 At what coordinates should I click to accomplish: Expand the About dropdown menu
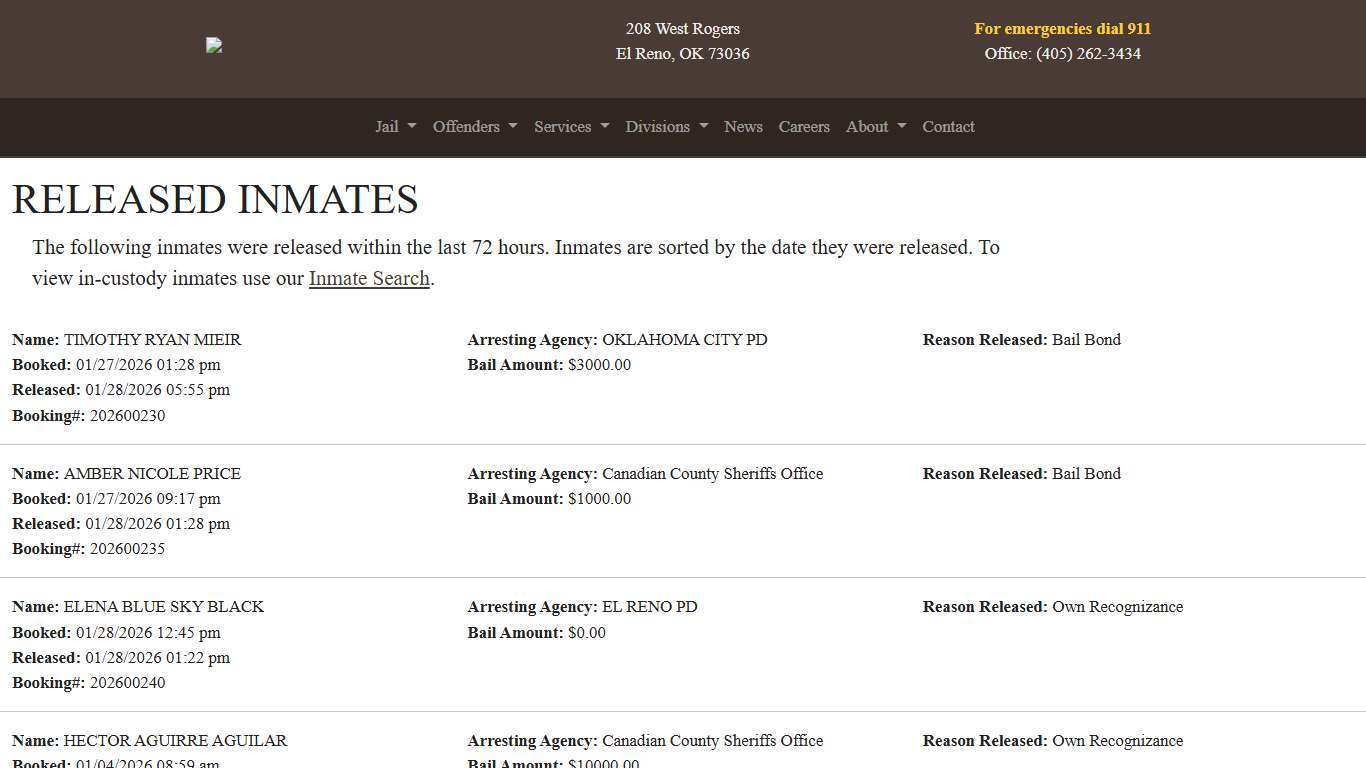click(x=875, y=127)
